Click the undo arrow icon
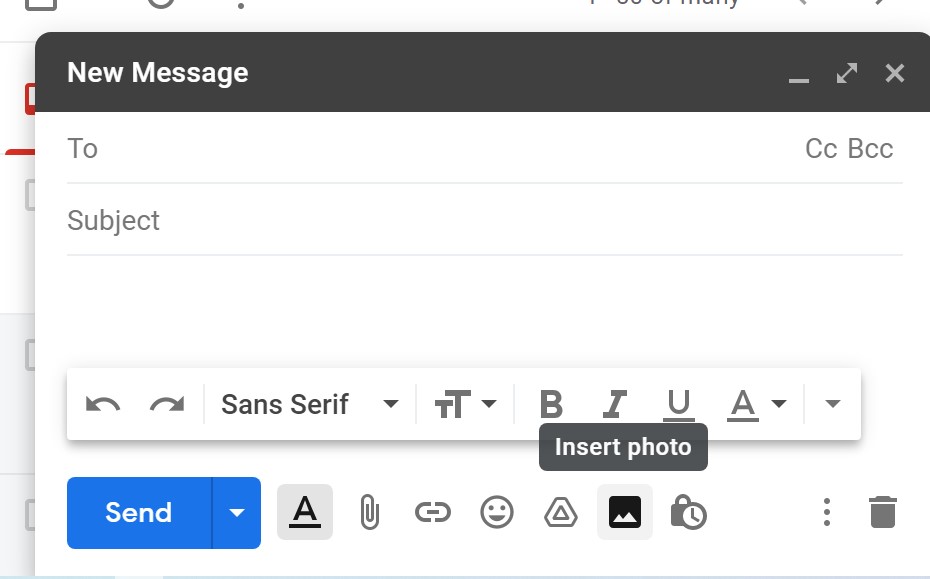The image size is (930, 579). pyautogui.click(x=103, y=404)
